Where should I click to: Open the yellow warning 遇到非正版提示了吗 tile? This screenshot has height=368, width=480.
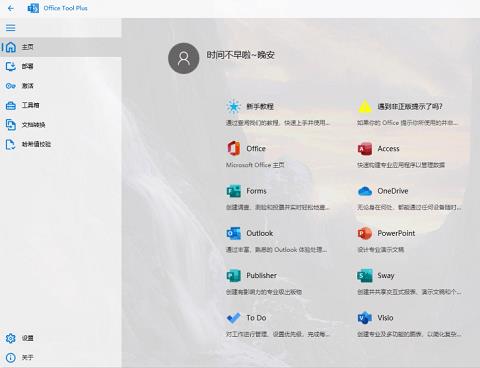point(409,113)
